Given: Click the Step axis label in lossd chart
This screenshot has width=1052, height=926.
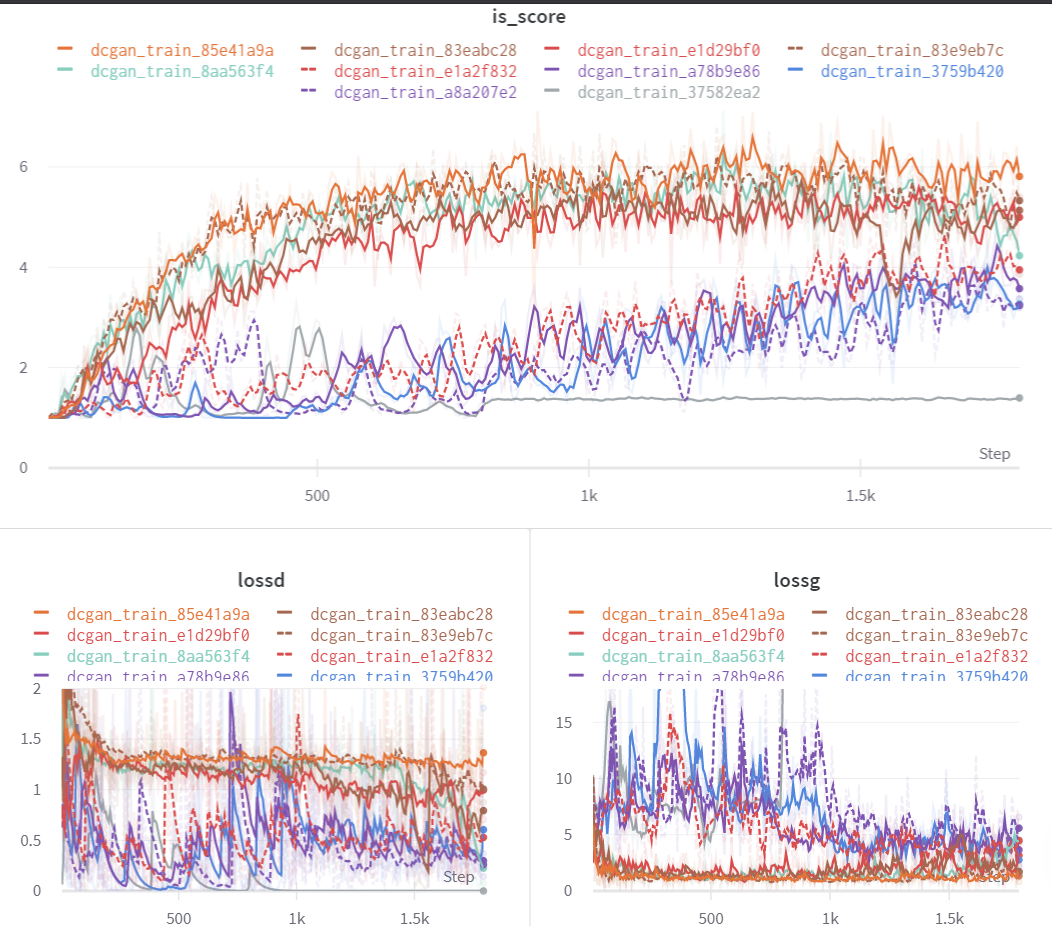Looking at the screenshot, I should point(458,877).
